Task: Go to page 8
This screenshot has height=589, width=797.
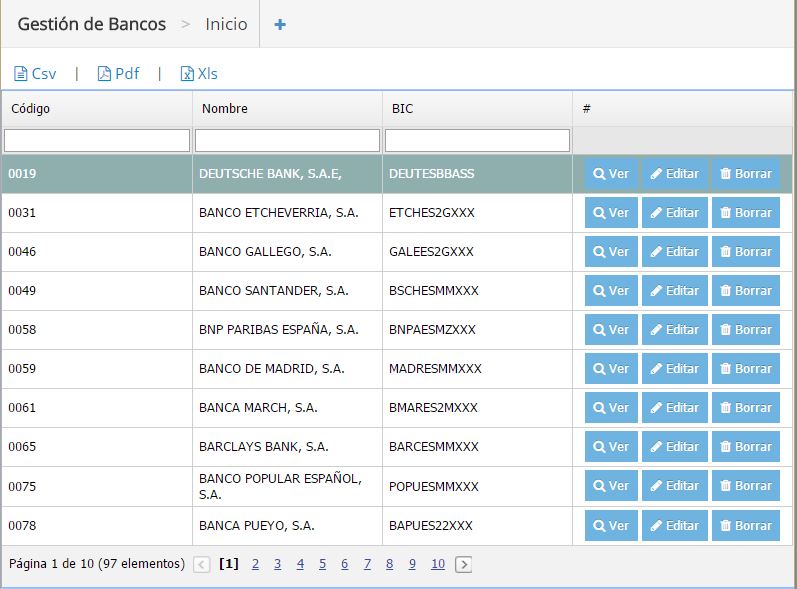Action: 389,564
